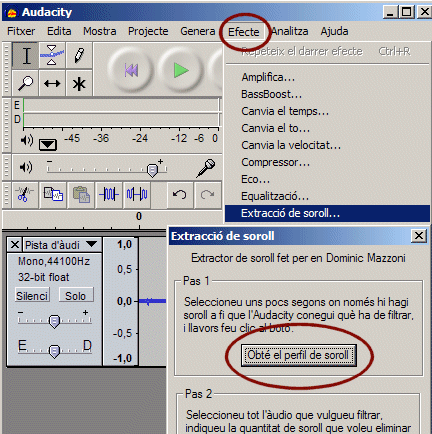Screen dimensions: 432x434
Task: Select the Multi-tool asterisk icon
Action: [79, 83]
